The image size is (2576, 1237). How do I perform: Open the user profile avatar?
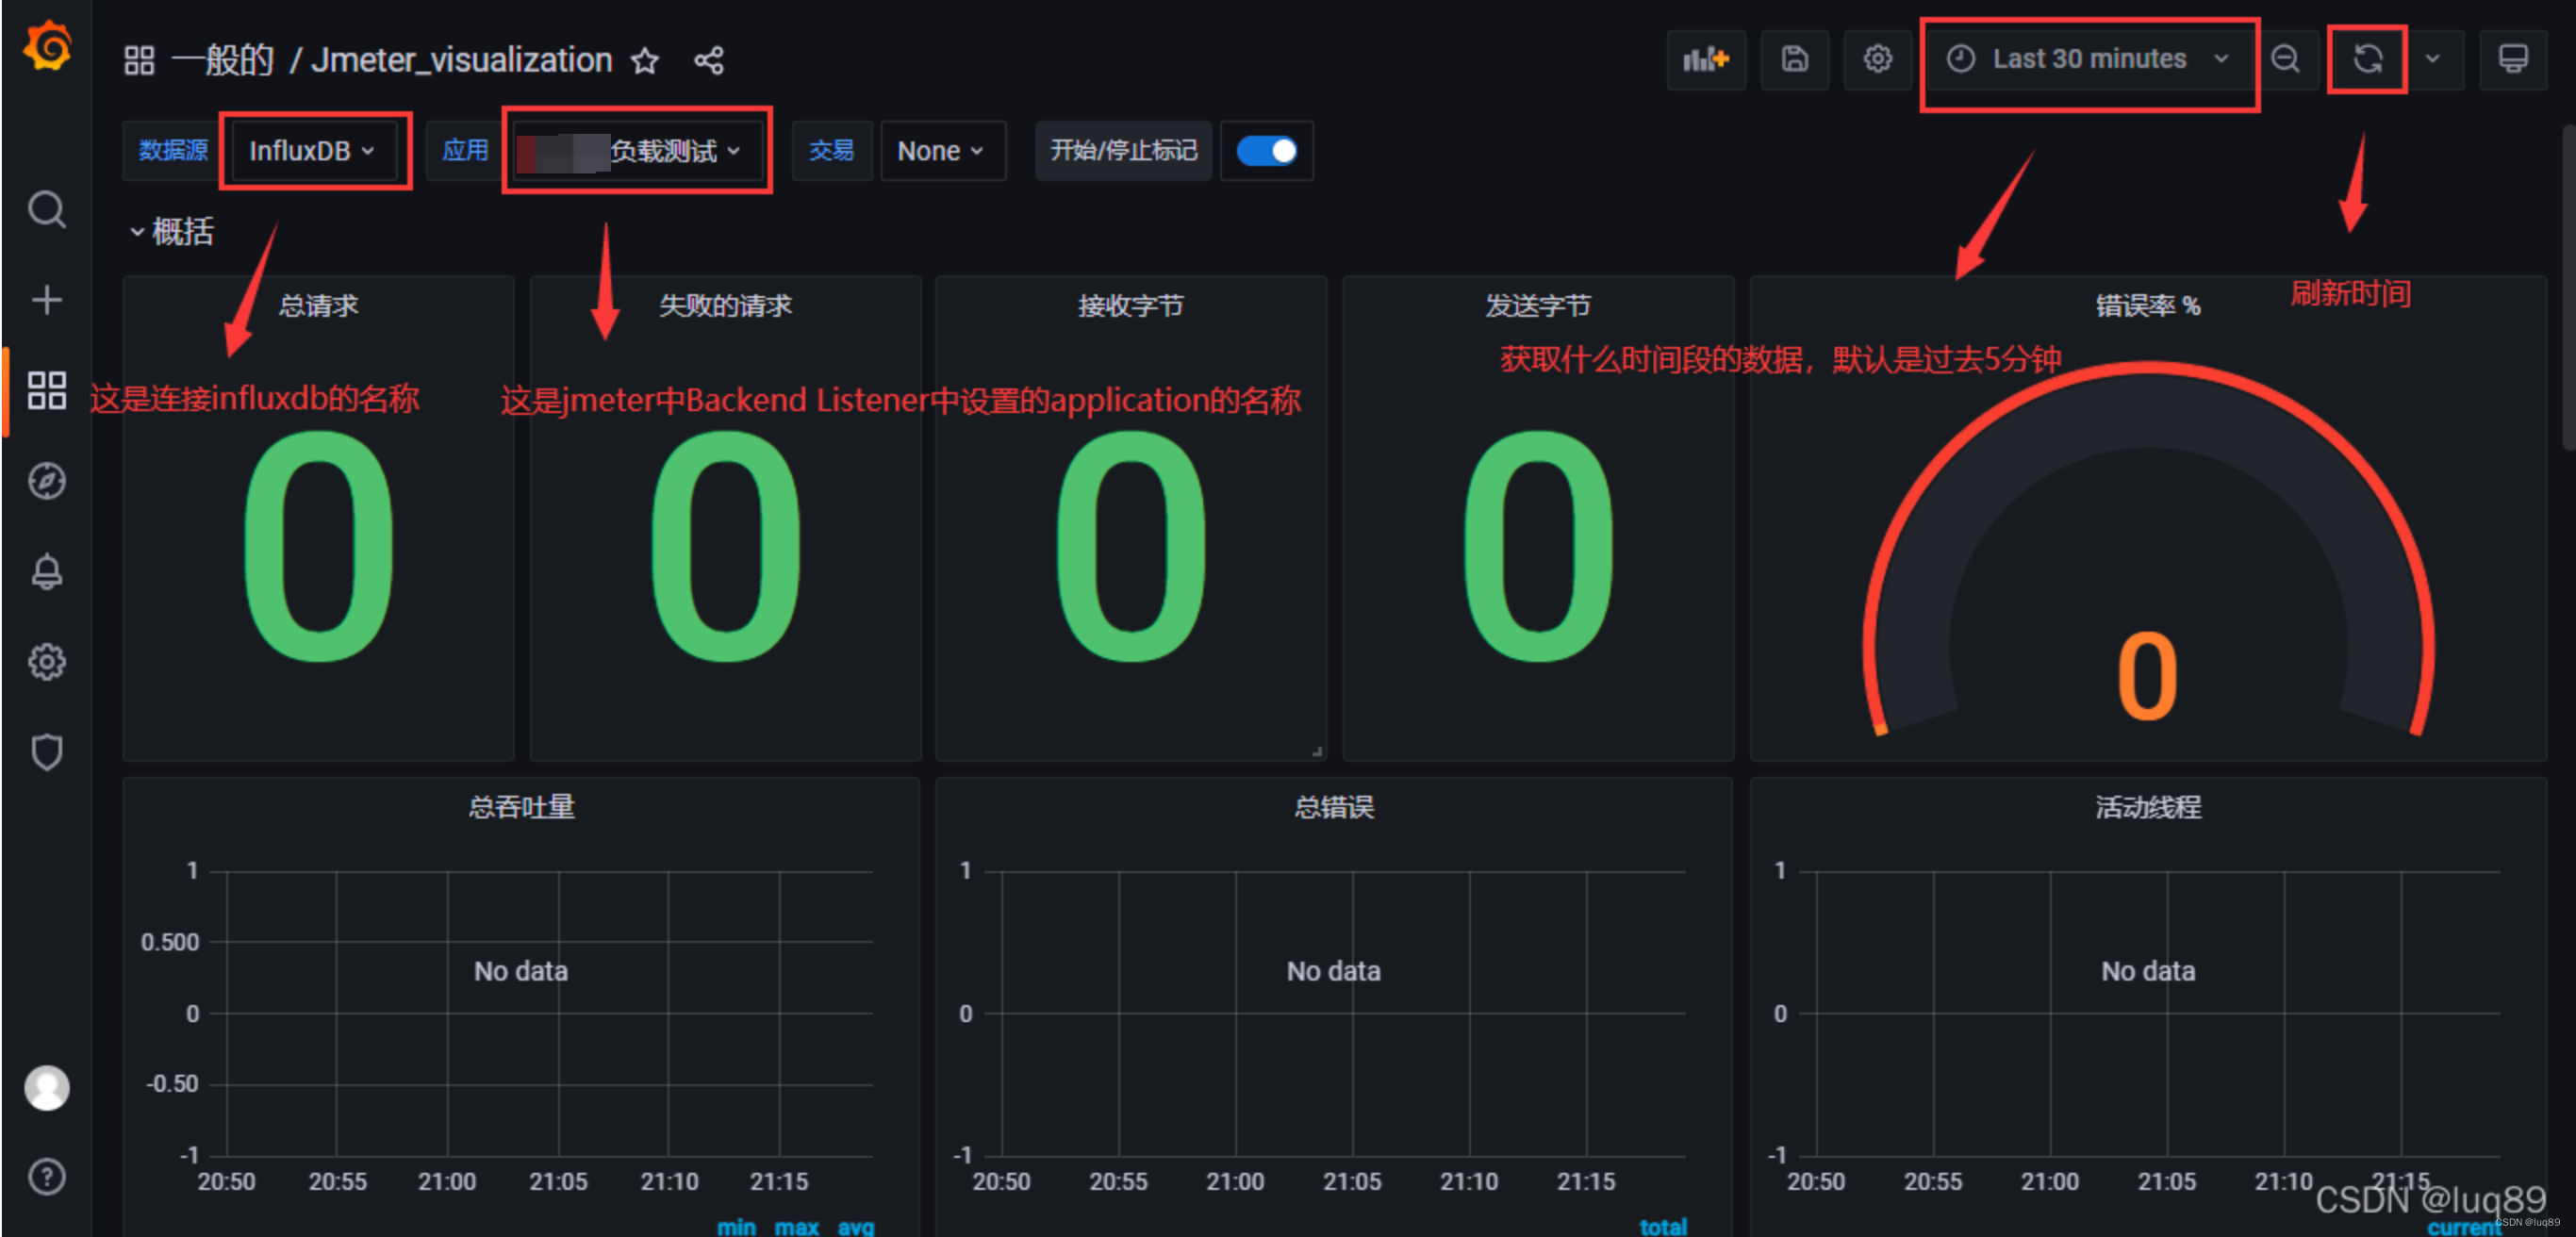tap(47, 1087)
